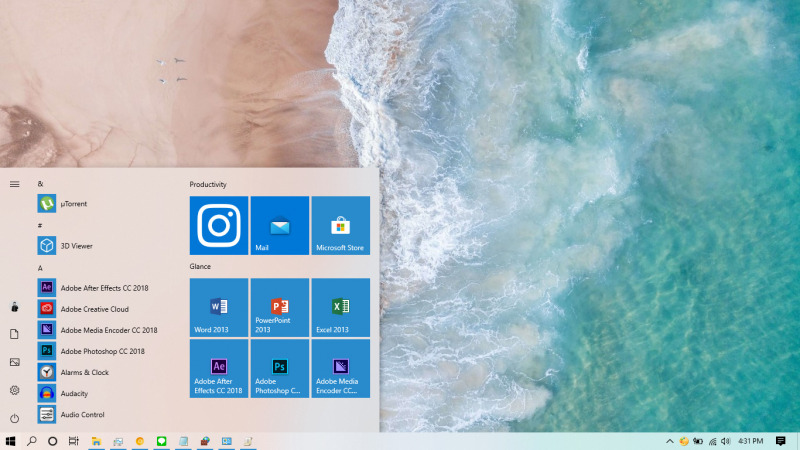The width and height of the screenshot is (800, 450).
Task: Open the orange circle app on taskbar
Action: [140, 441]
